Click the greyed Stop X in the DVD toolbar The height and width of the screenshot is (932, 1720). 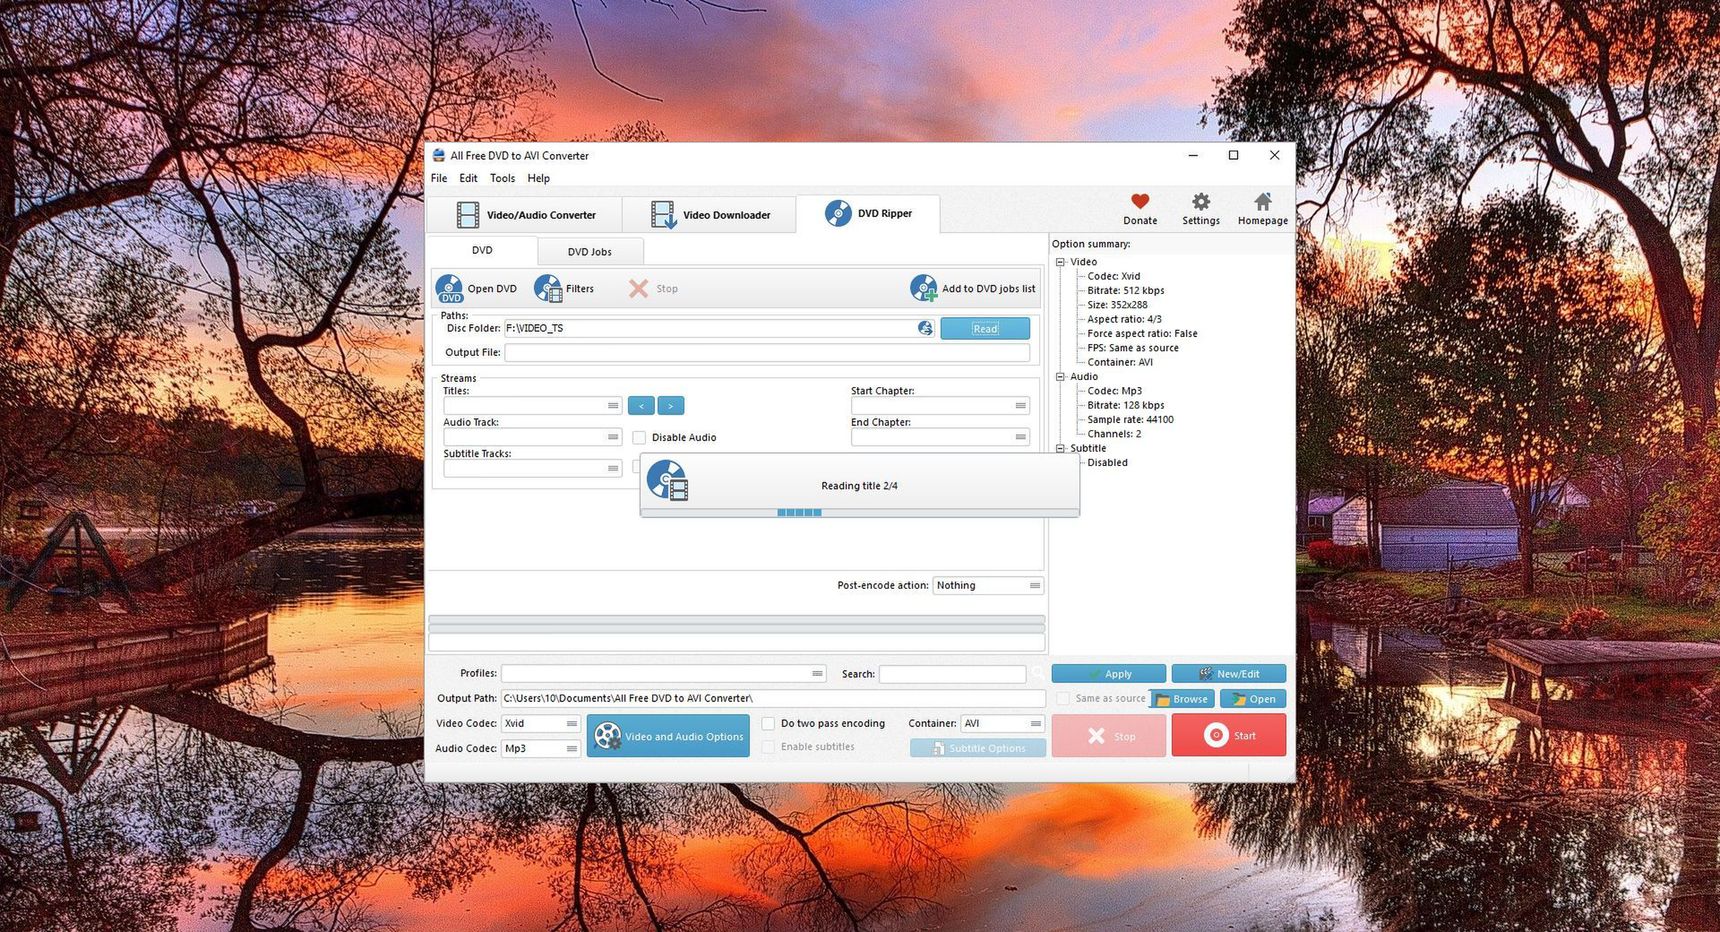coord(638,289)
